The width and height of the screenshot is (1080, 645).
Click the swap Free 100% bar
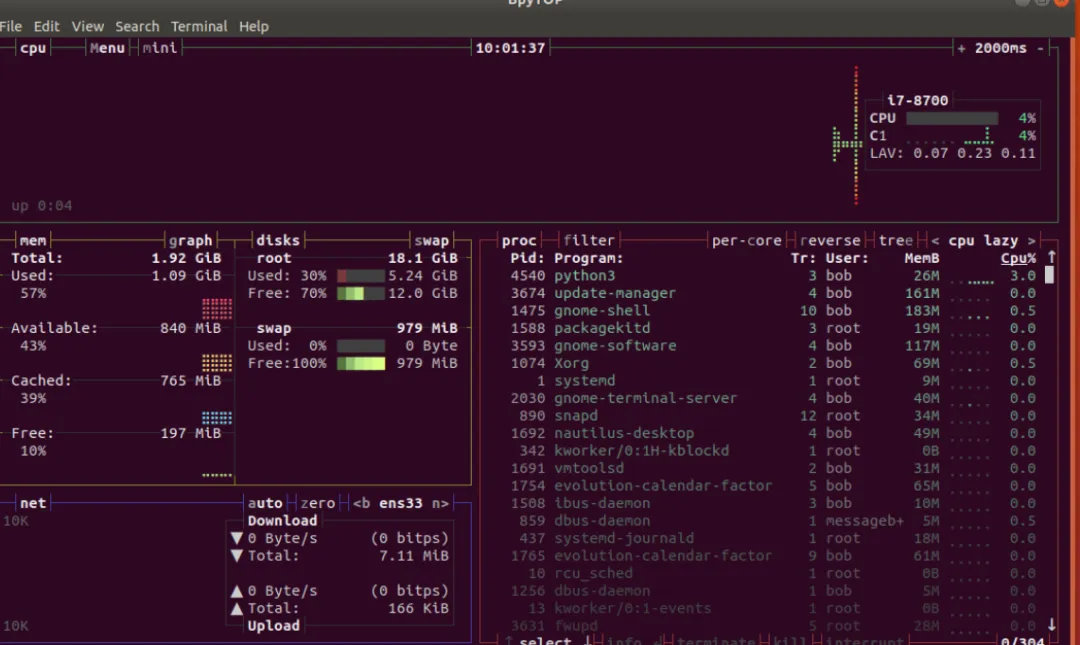click(x=360, y=363)
